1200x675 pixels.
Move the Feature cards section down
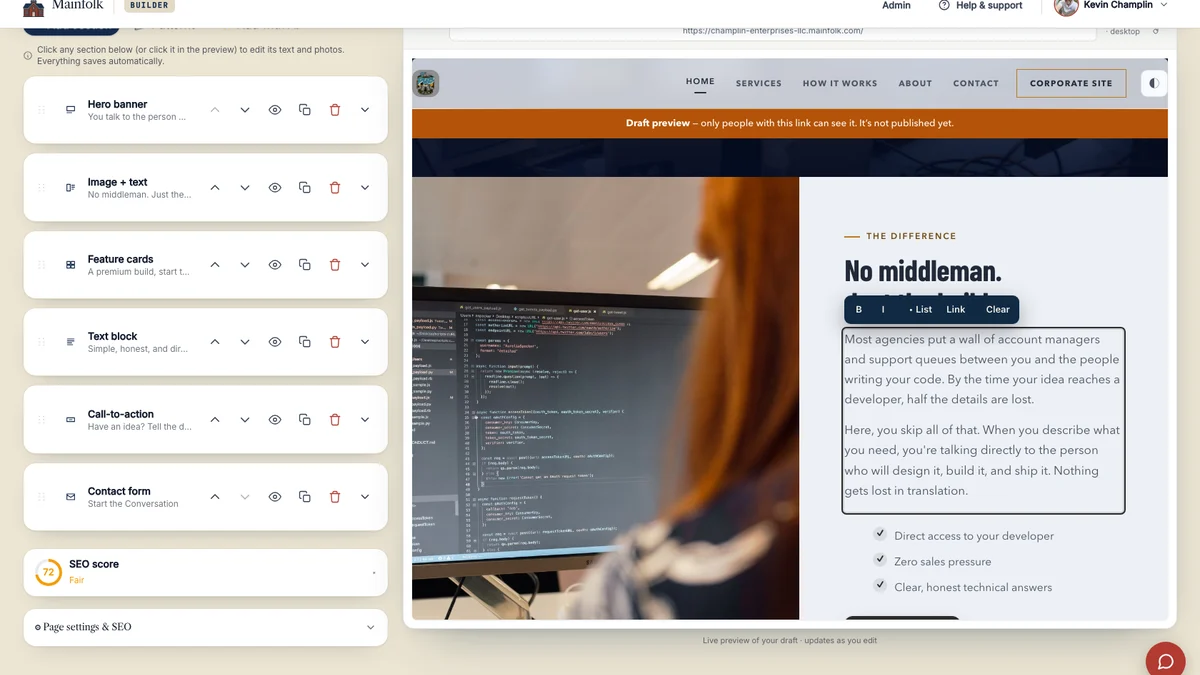click(x=245, y=265)
